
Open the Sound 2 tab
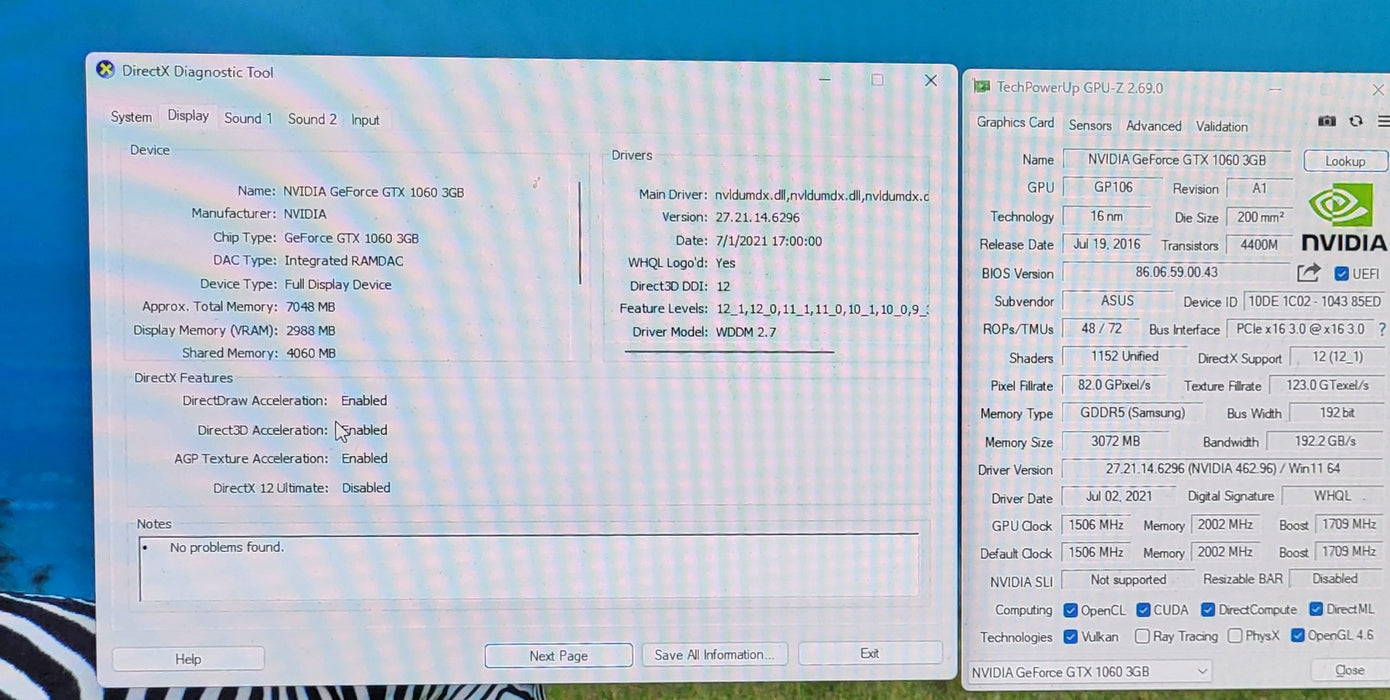pos(312,119)
